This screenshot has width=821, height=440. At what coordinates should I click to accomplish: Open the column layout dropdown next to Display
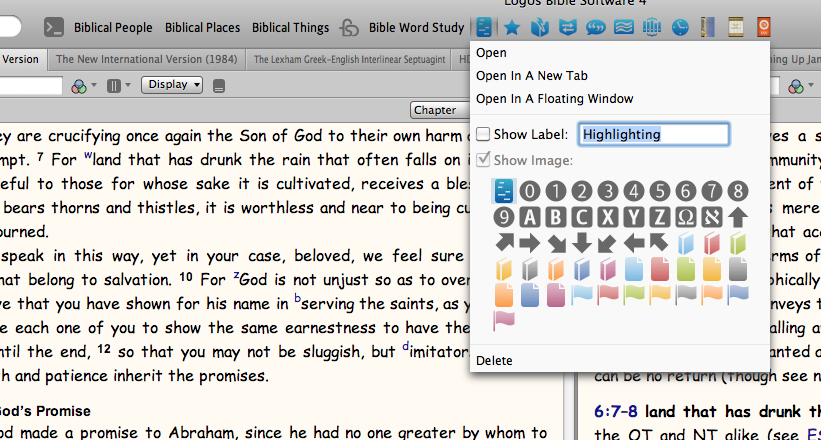pos(118,86)
